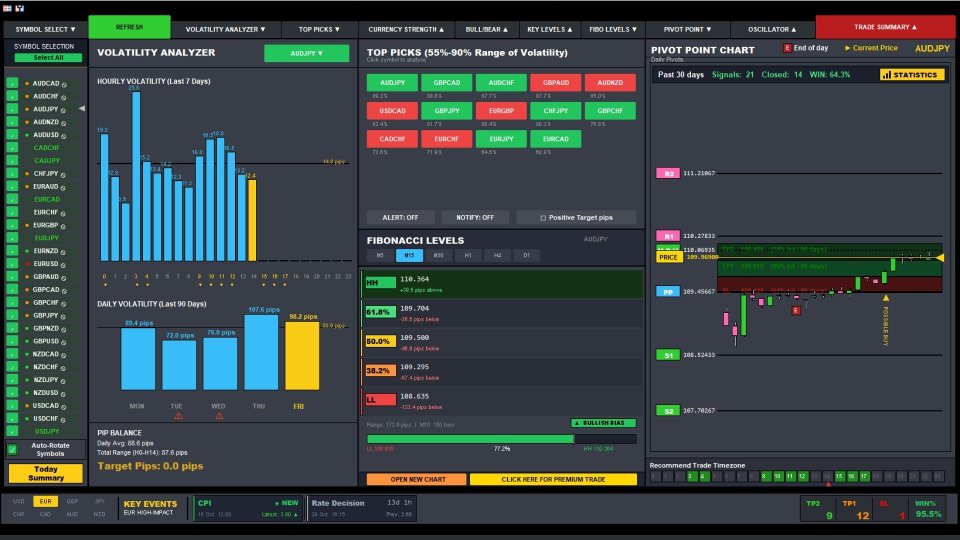Screen dimensions: 960x540
Task: Click the Today Summary button
Action: pyautogui.click(x=46, y=473)
